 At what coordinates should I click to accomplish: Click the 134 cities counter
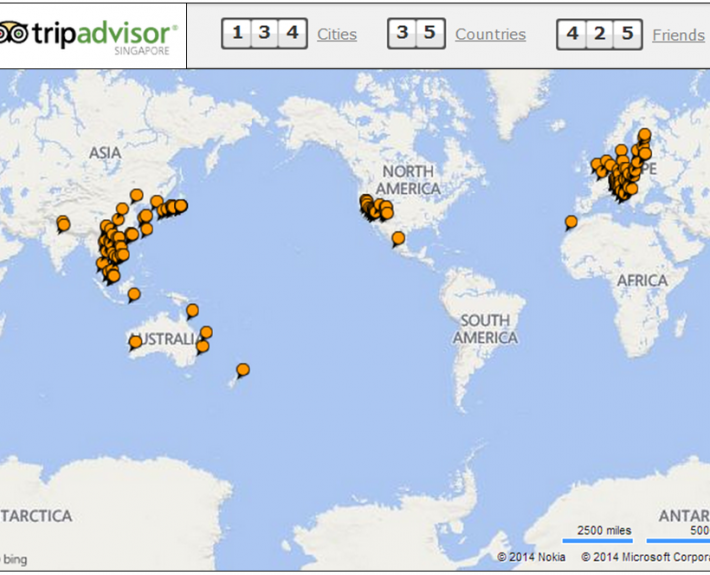264,33
